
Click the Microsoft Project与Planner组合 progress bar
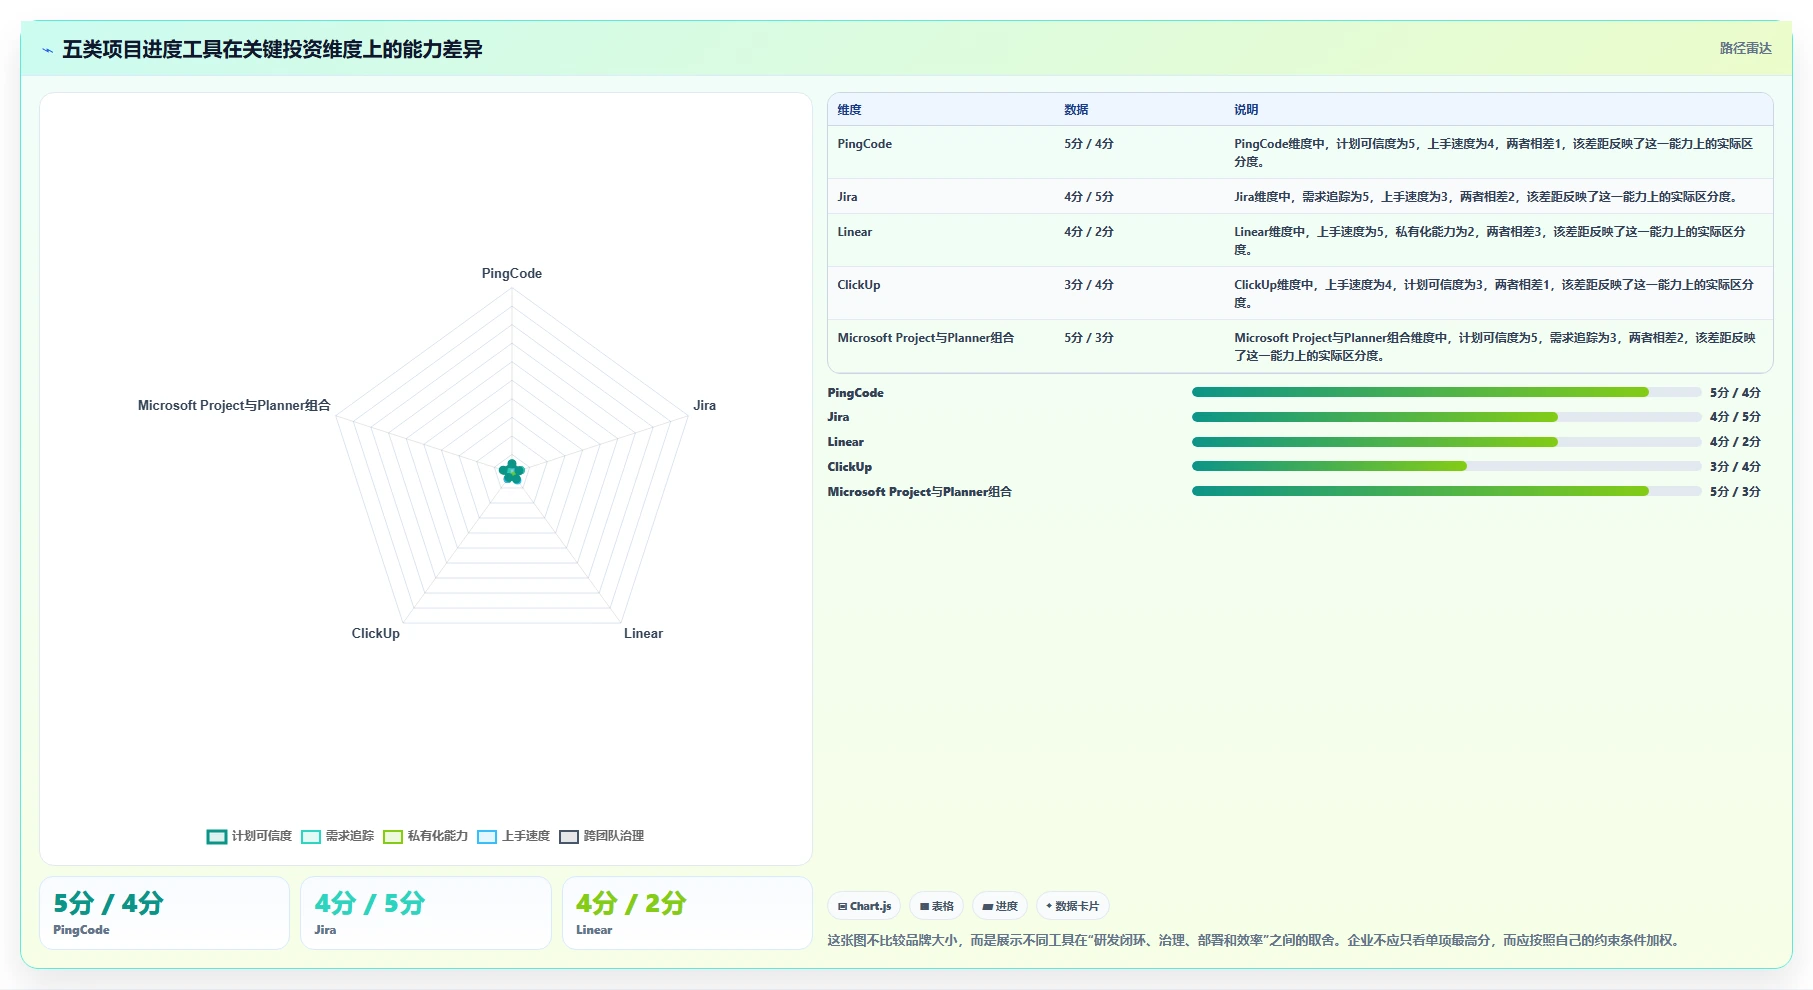[1446, 491]
